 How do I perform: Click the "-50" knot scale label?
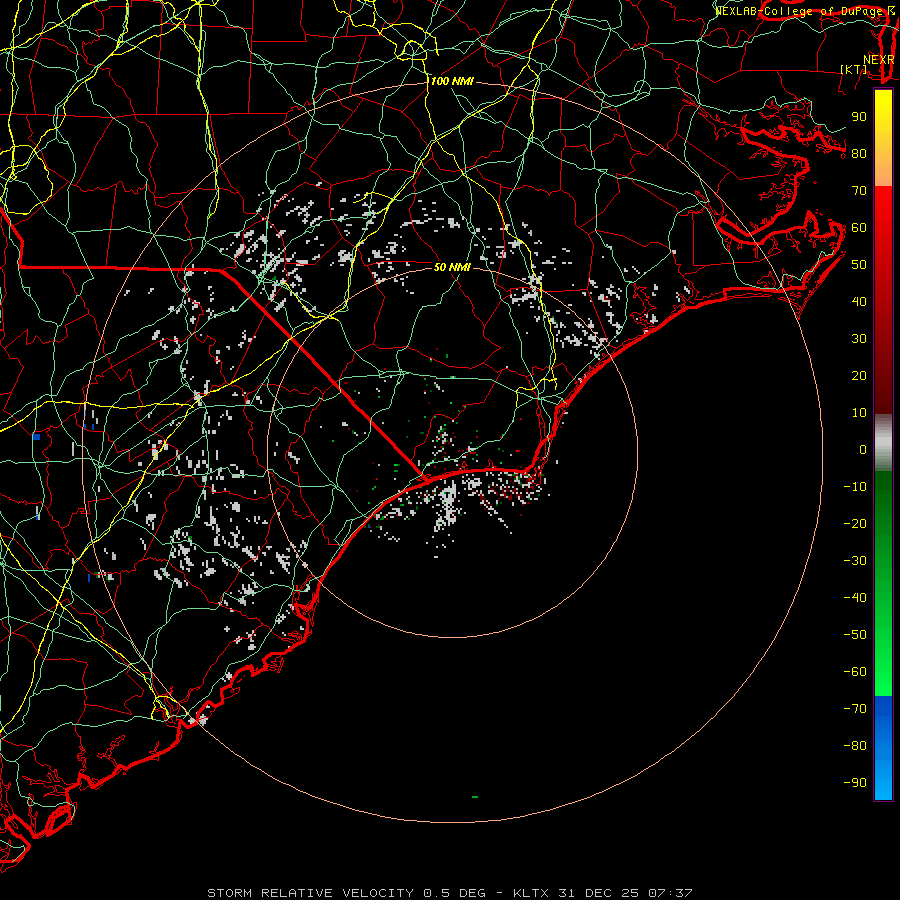[855, 635]
